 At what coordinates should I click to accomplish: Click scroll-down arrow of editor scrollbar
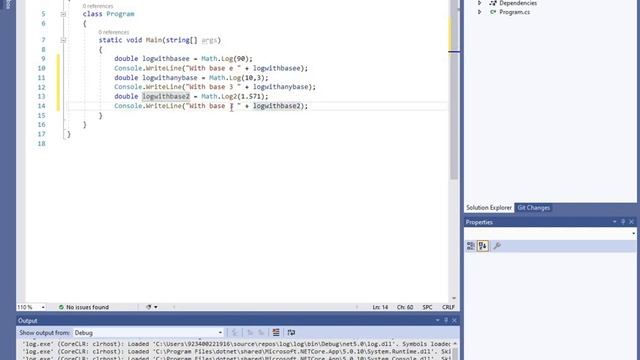pos(453,298)
